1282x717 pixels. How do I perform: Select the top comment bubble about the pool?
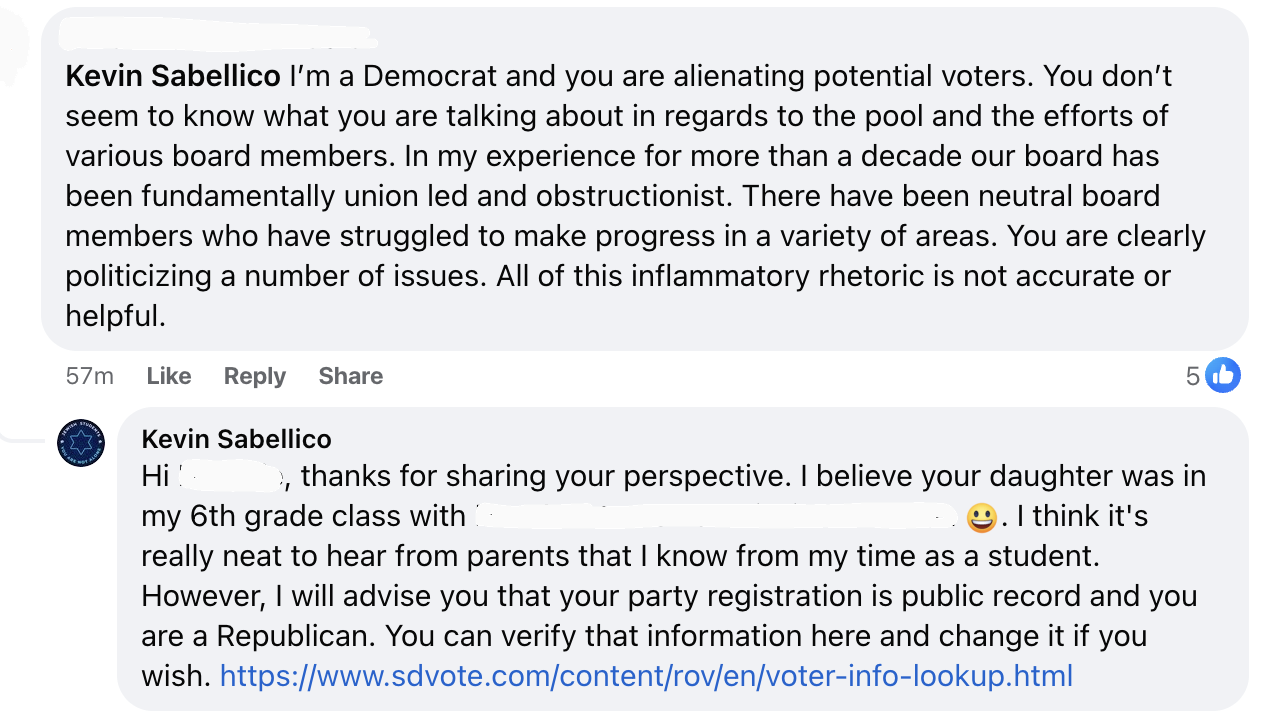tap(645, 180)
